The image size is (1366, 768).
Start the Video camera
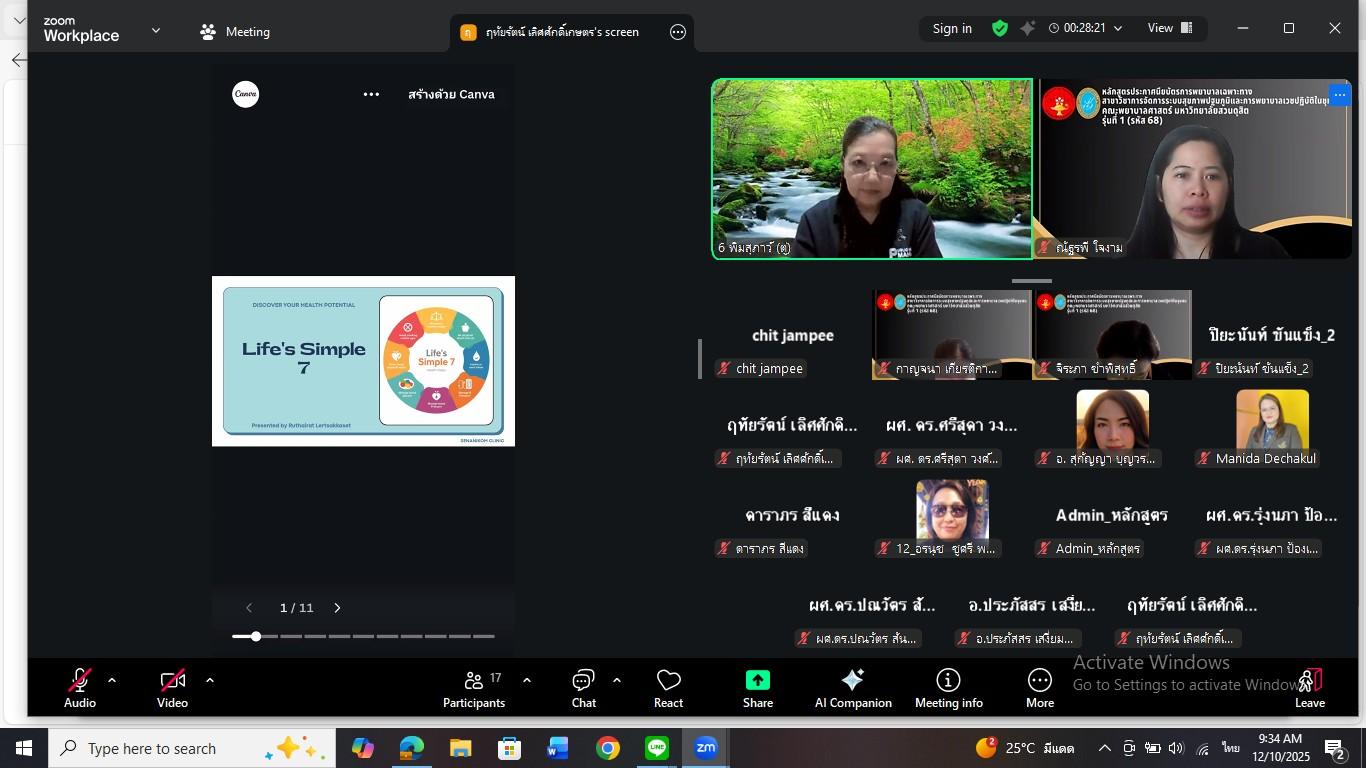(x=172, y=688)
